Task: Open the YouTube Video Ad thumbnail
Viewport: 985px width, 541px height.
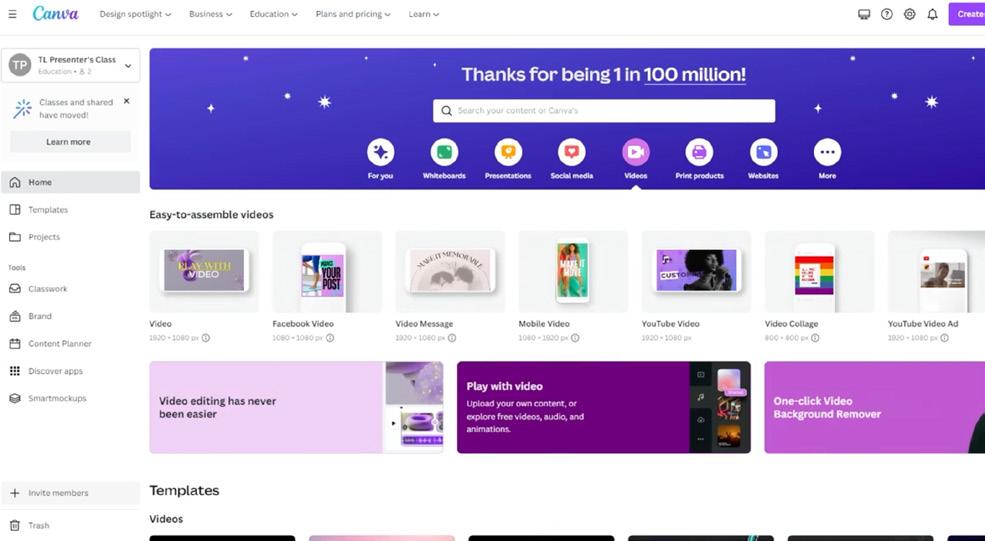Action: point(937,271)
